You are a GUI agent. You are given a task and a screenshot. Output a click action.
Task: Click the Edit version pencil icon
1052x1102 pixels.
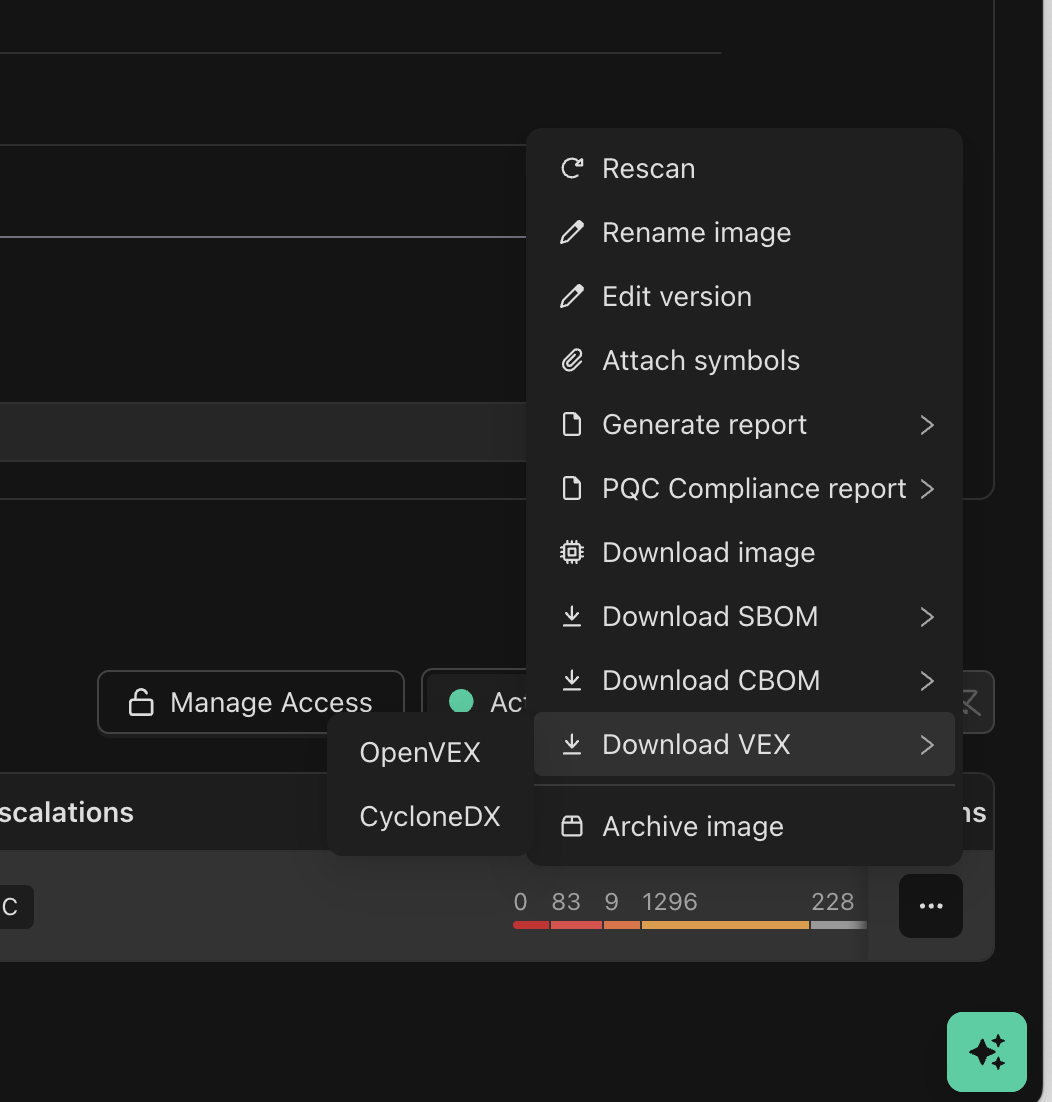572,296
